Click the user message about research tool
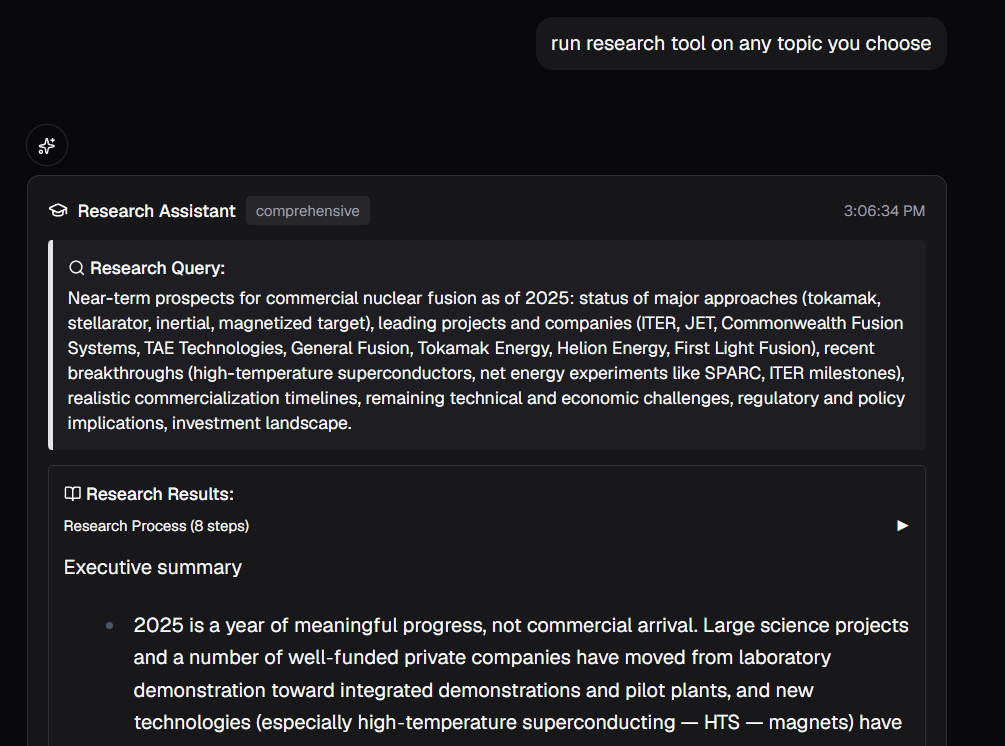The width and height of the screenshot is (1005, 746). point(741,44)
